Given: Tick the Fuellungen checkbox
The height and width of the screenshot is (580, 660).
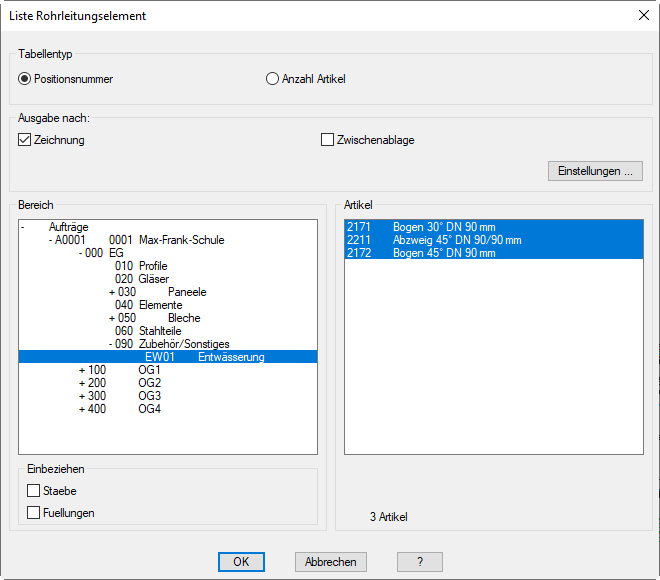Looking at the screenshot, I should [x=34, y=513].
